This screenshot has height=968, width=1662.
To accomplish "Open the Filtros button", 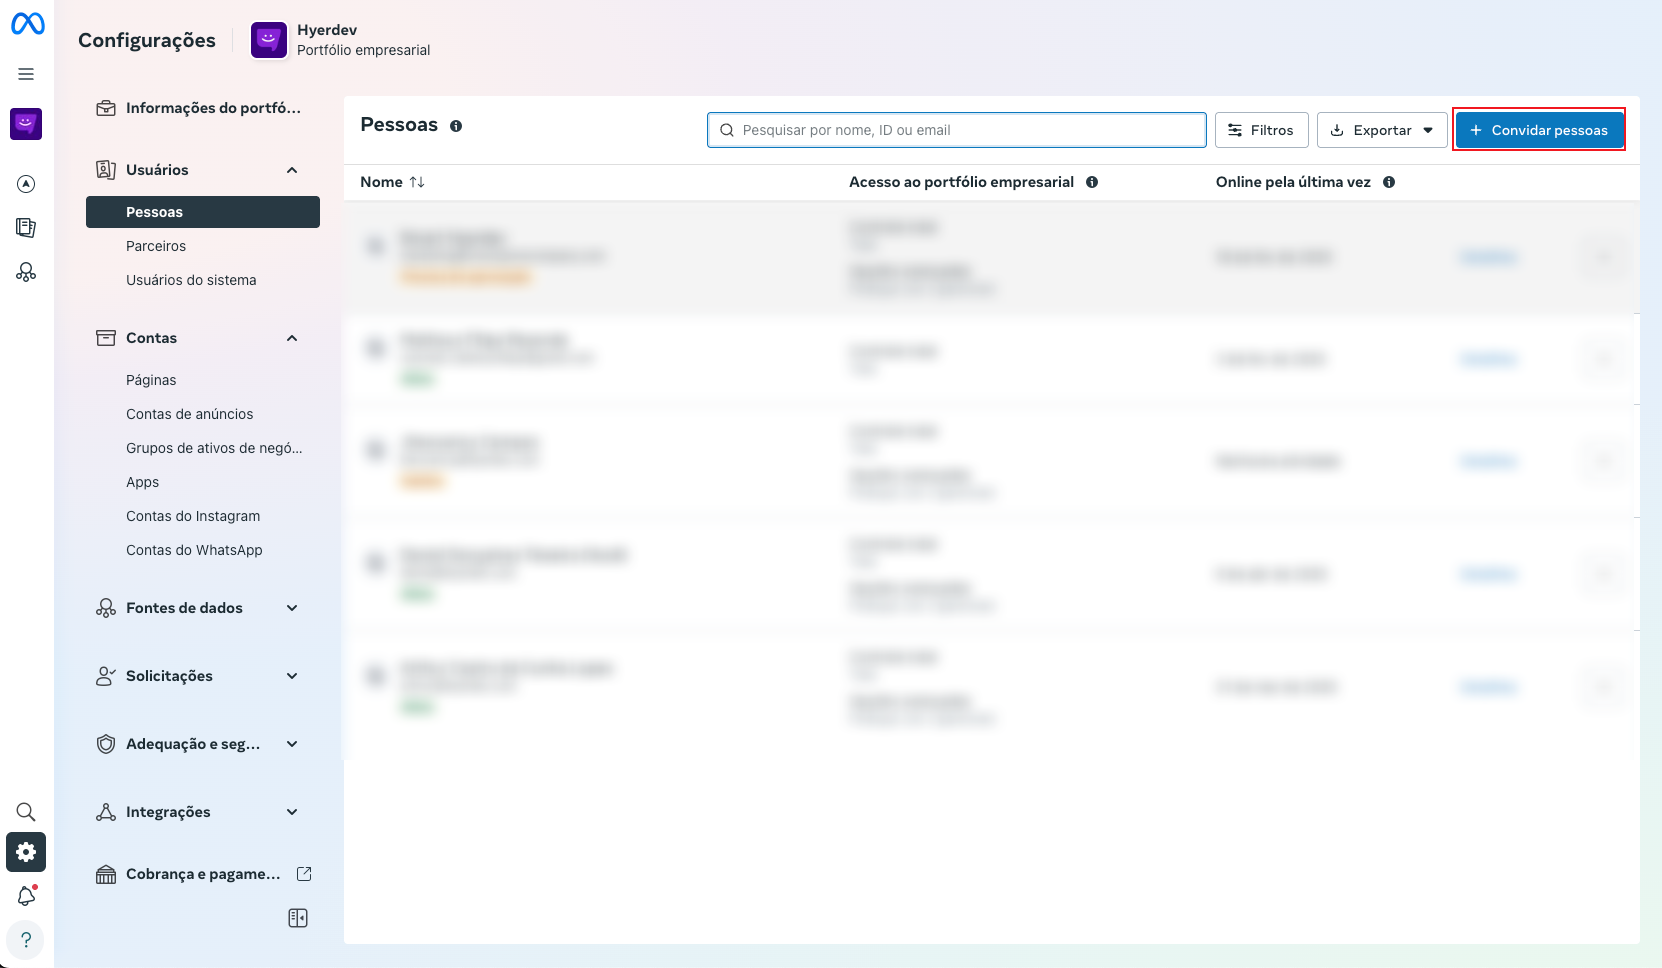I will click(x=1261, y=130).
